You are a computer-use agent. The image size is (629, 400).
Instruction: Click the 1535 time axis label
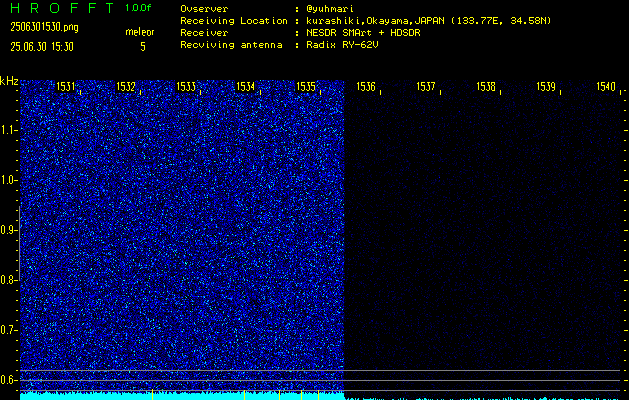306,87
